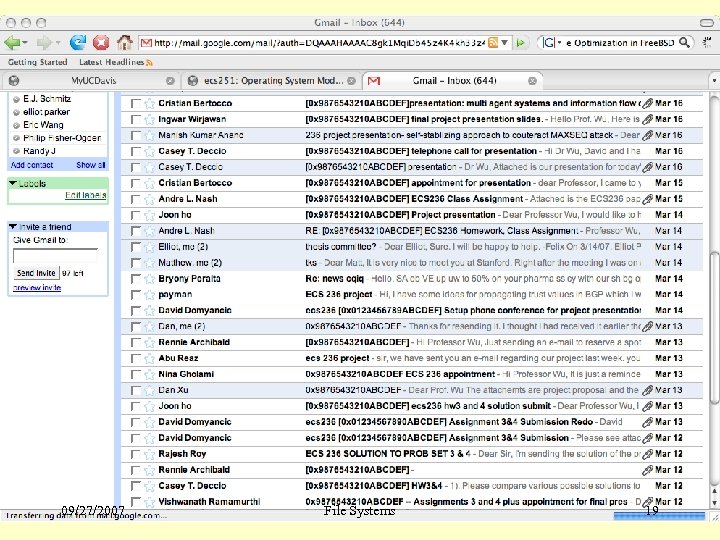Collapse the Invite a friend section triangle
Viewport: 720px width, 540px height.
(13, 227)
